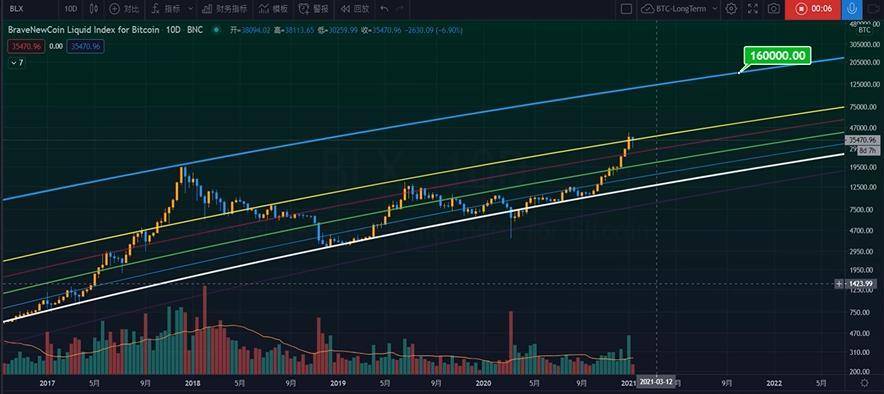Take a chart snapshot with camera icon
The height and width of the screenshot is (394, 884).
click(774, 8)
